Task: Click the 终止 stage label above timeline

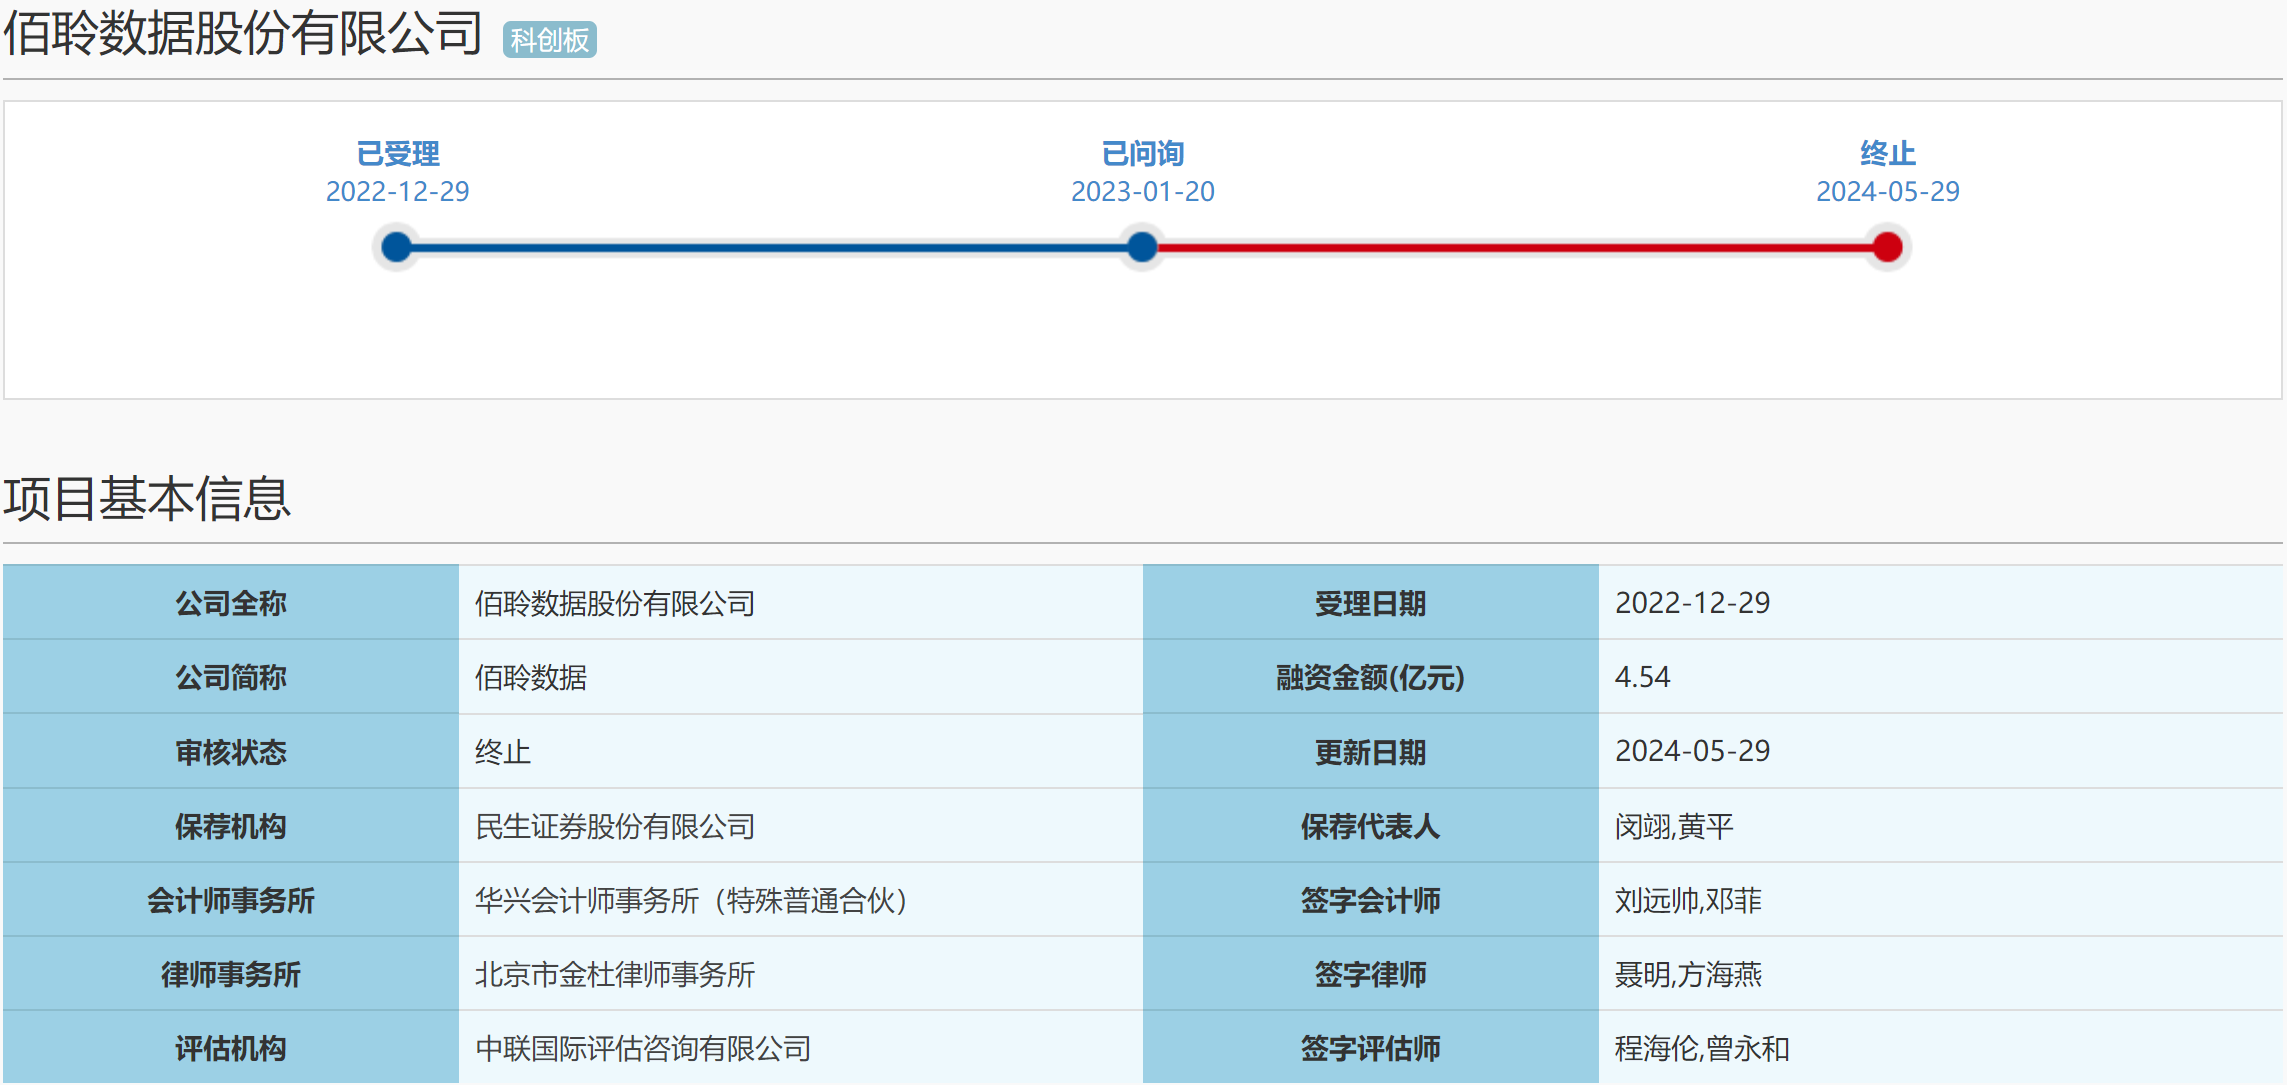Action: click(x=1887, y=153)
